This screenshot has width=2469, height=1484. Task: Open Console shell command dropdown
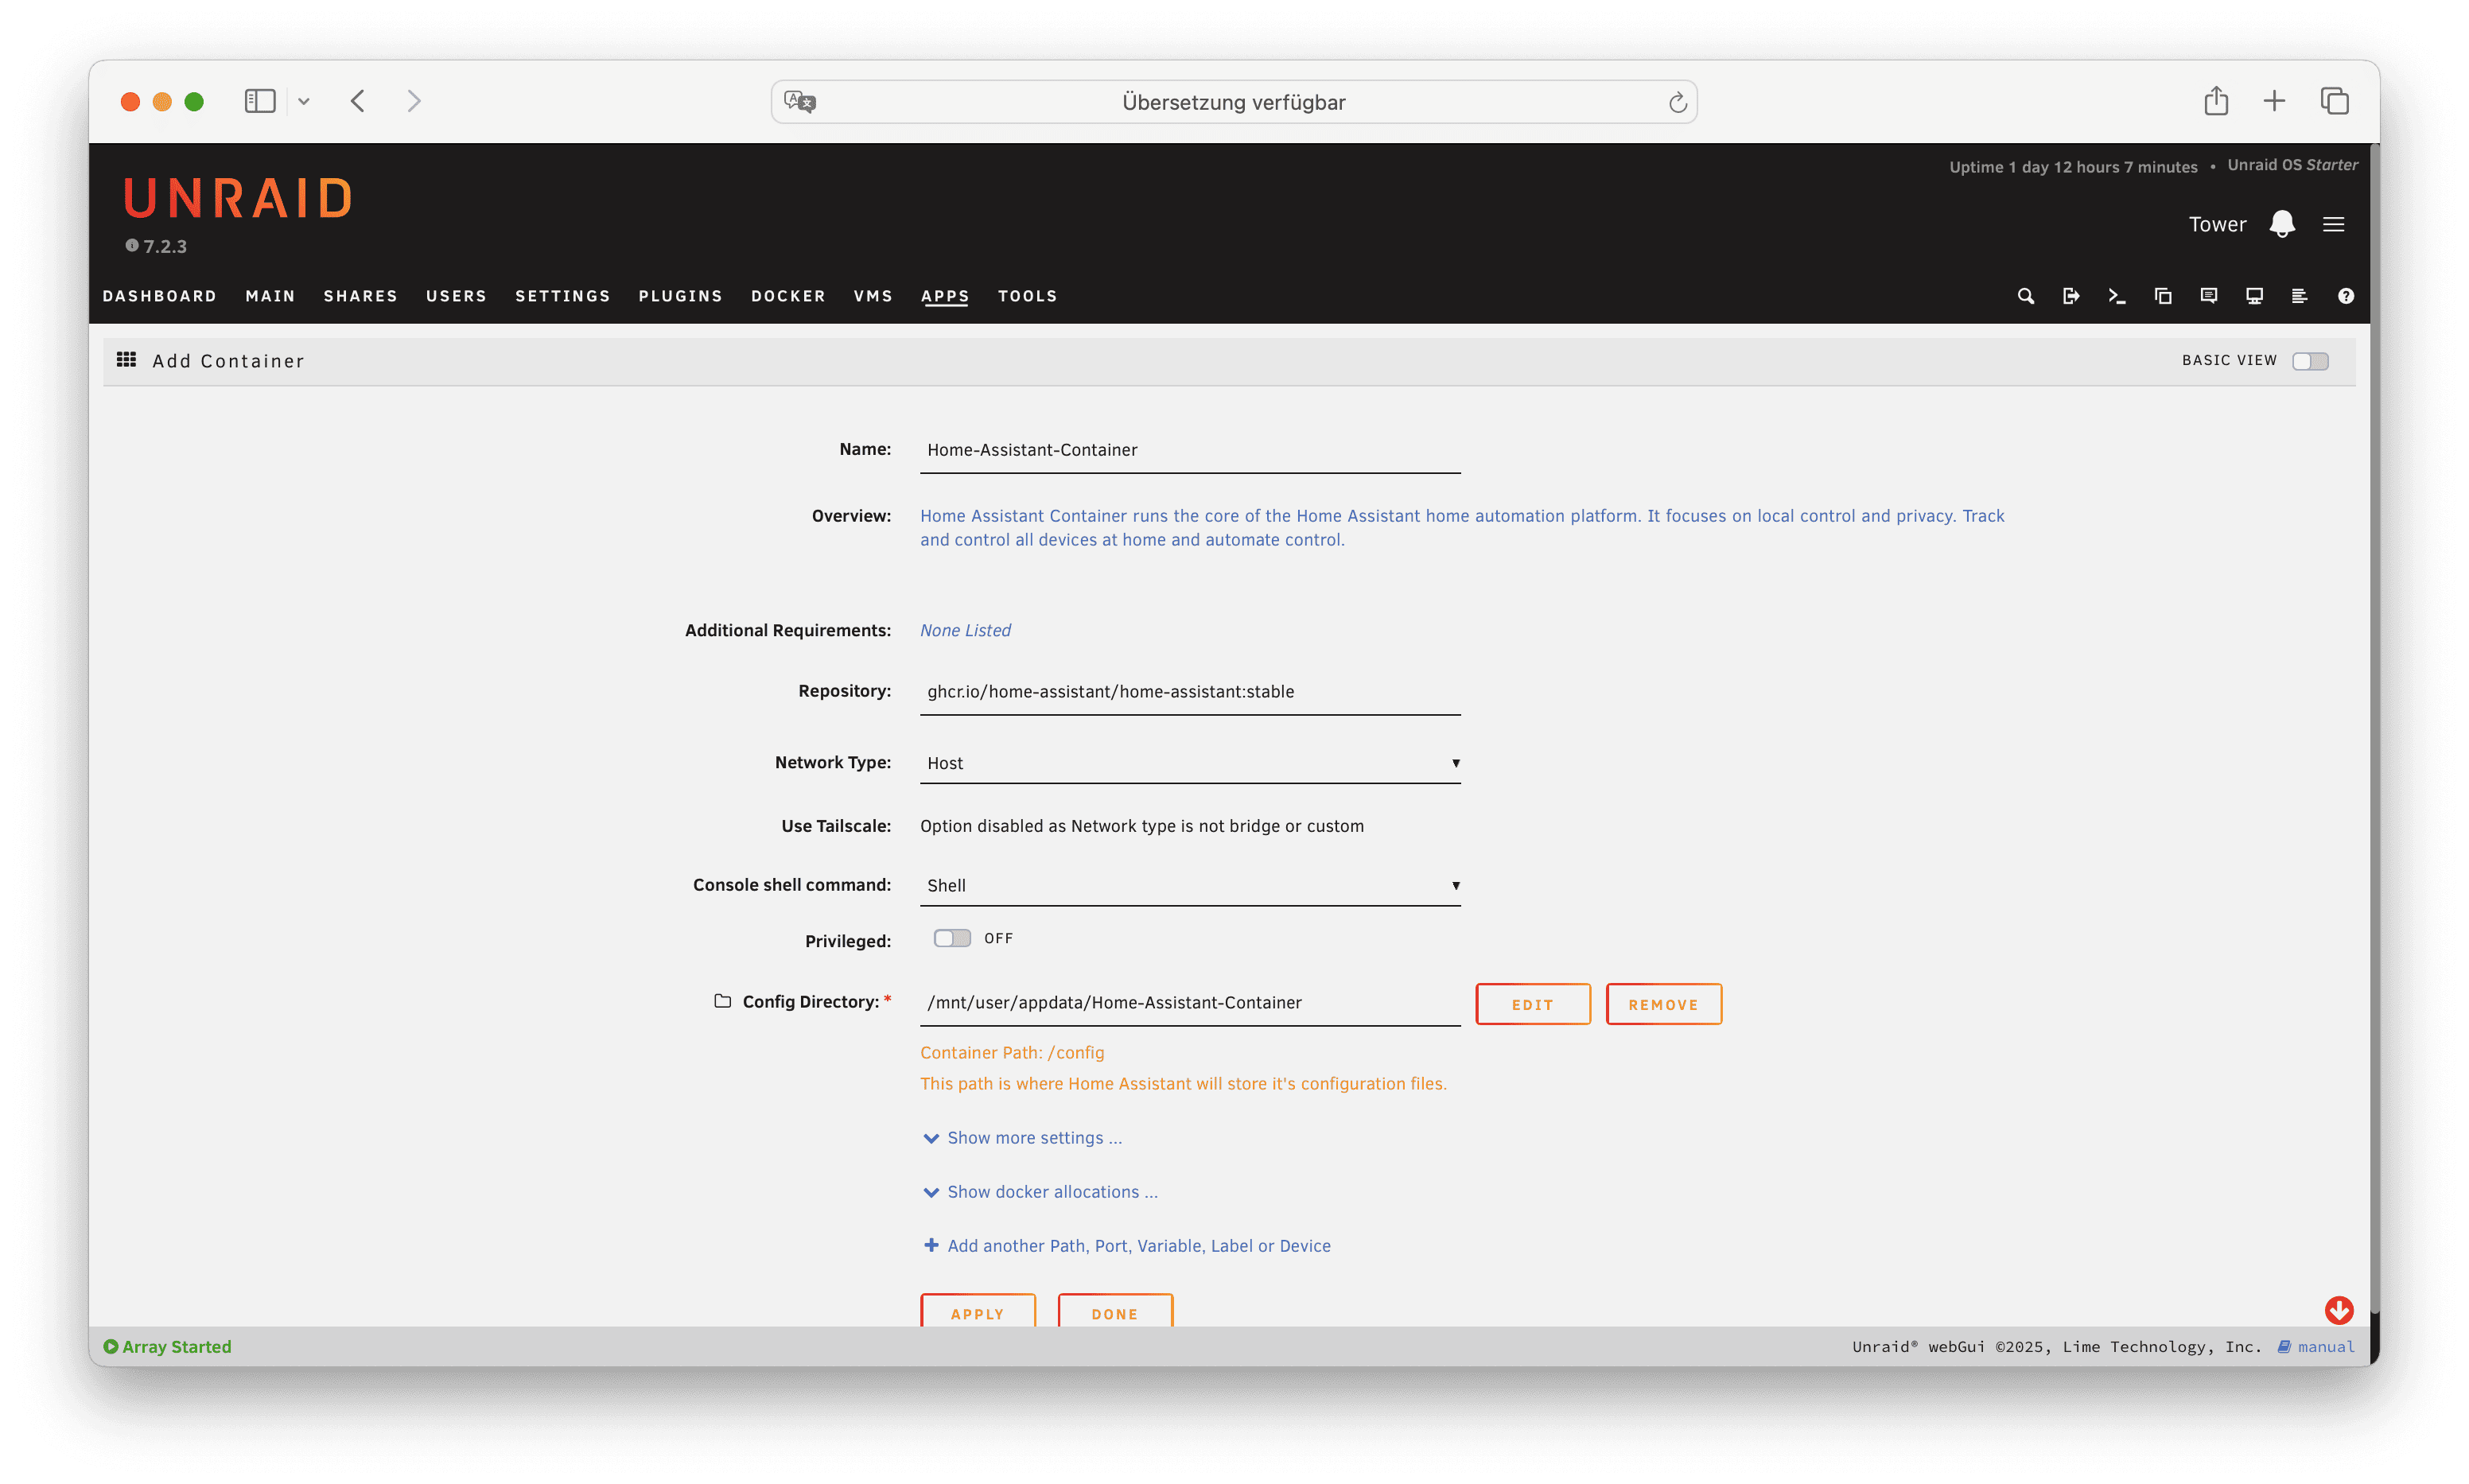1189,885
